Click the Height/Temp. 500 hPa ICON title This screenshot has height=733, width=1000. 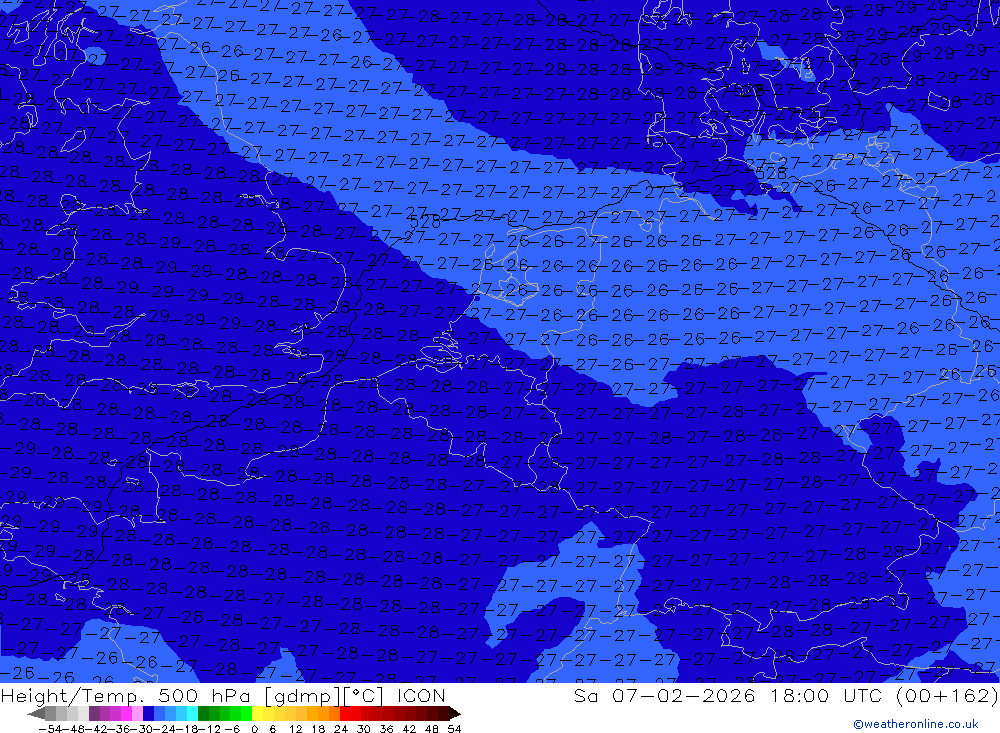coord(223,696)
